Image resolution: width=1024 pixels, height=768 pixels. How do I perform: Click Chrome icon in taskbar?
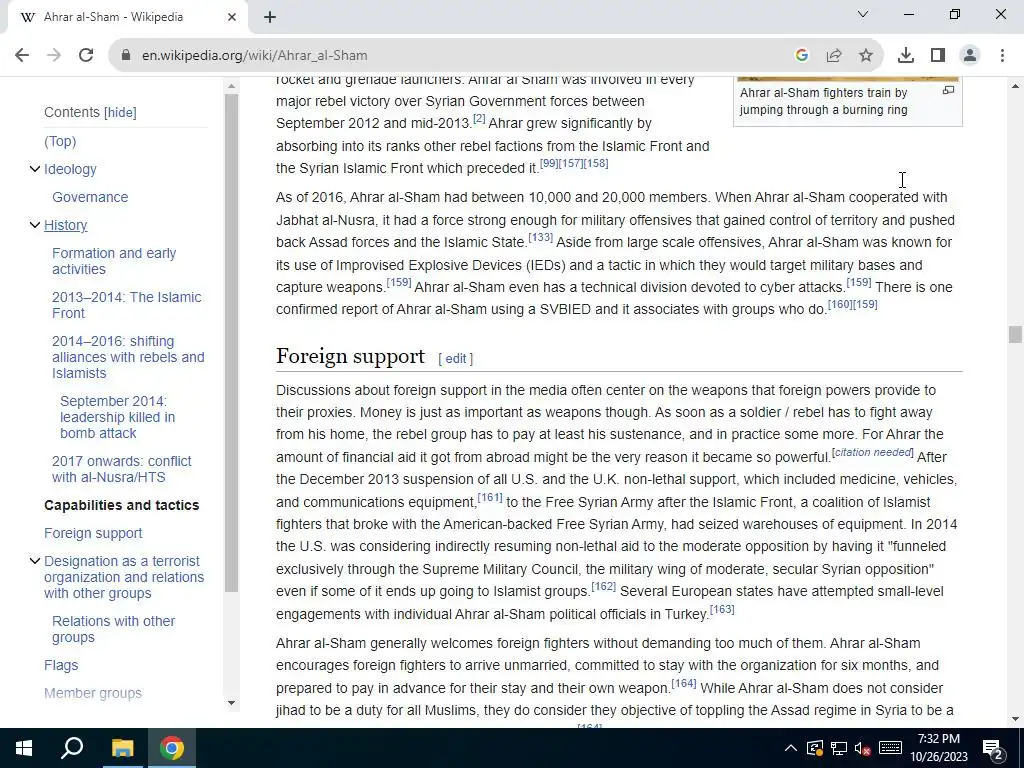click(x=172, y=748)
